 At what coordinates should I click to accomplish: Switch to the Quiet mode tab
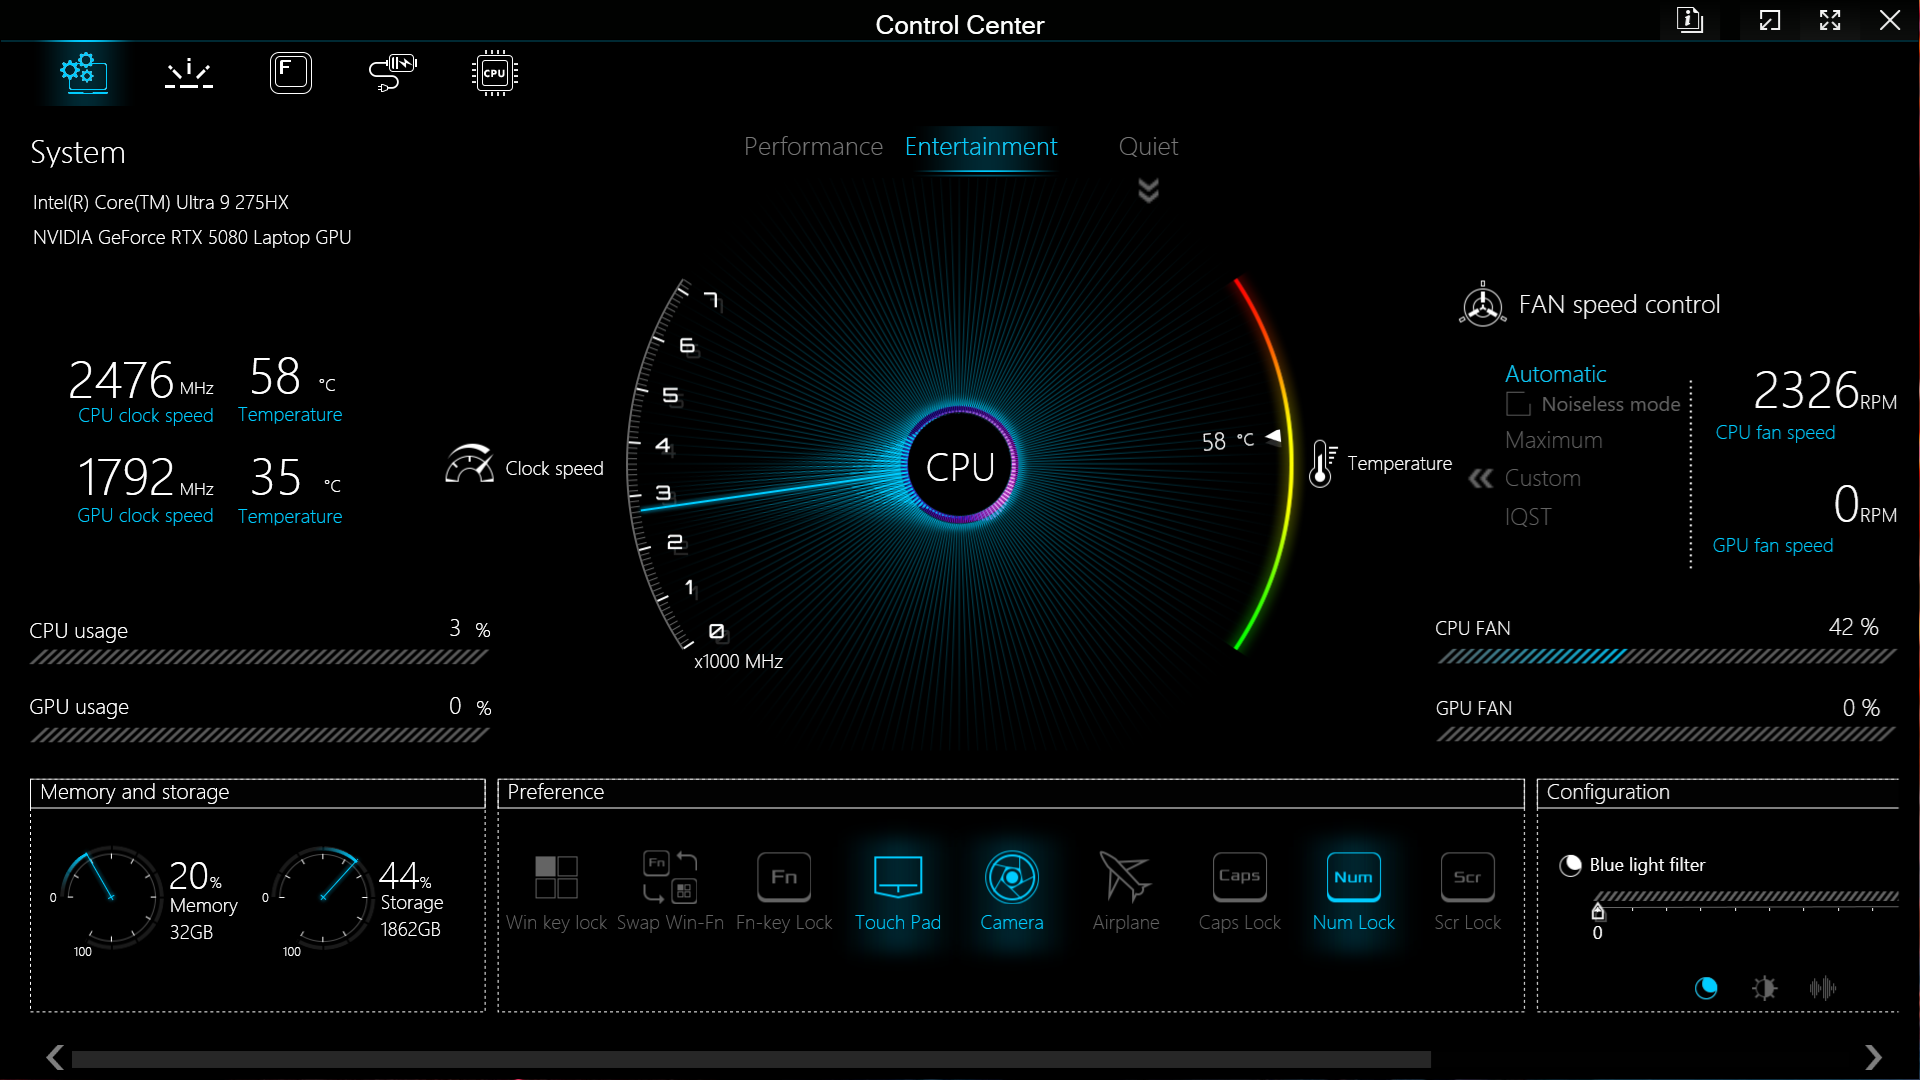point(1148,147)
